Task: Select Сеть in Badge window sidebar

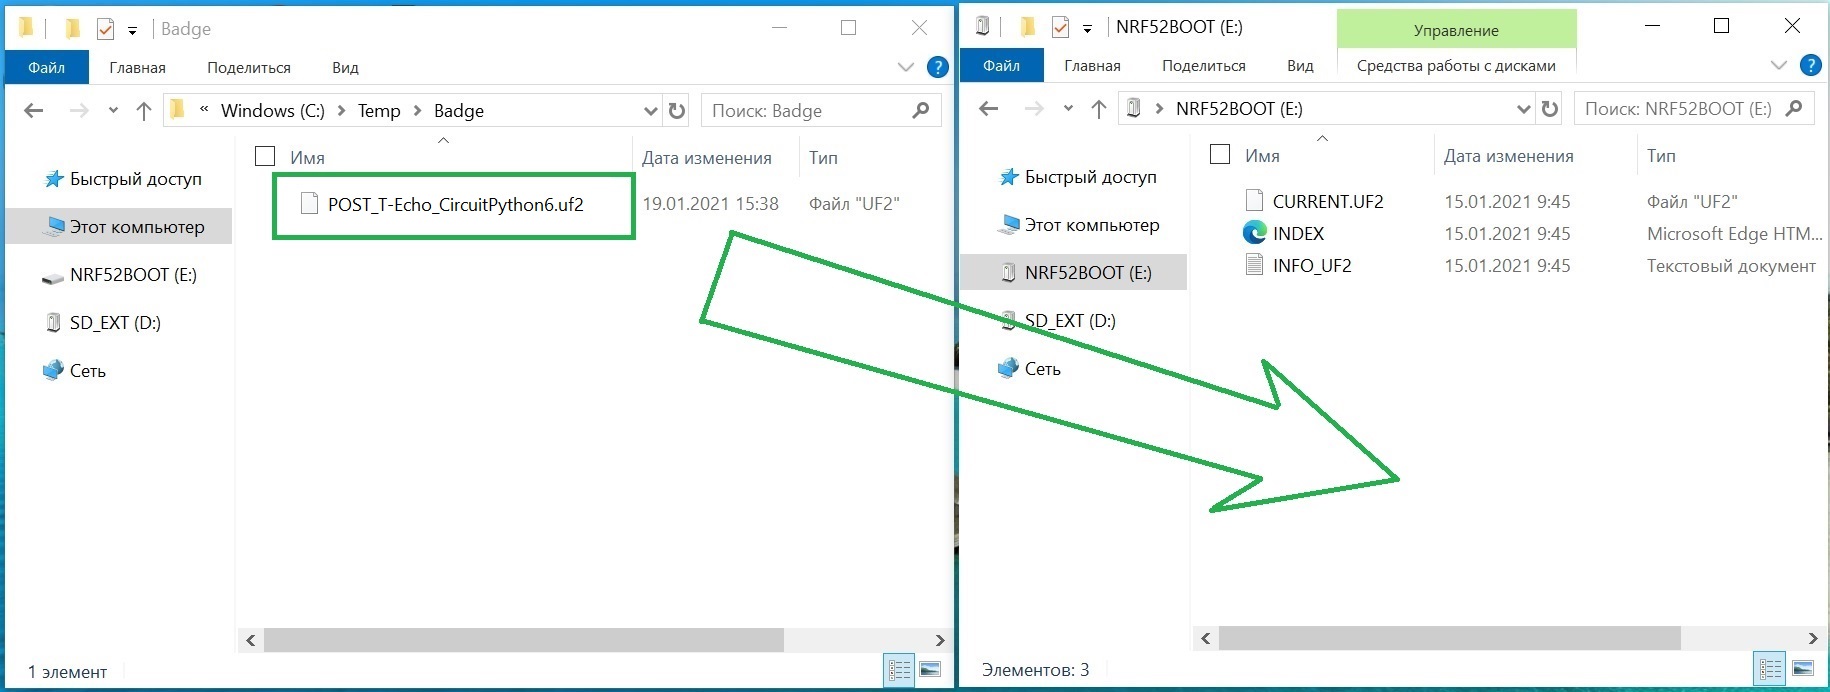Action: (x=74, y=371)
